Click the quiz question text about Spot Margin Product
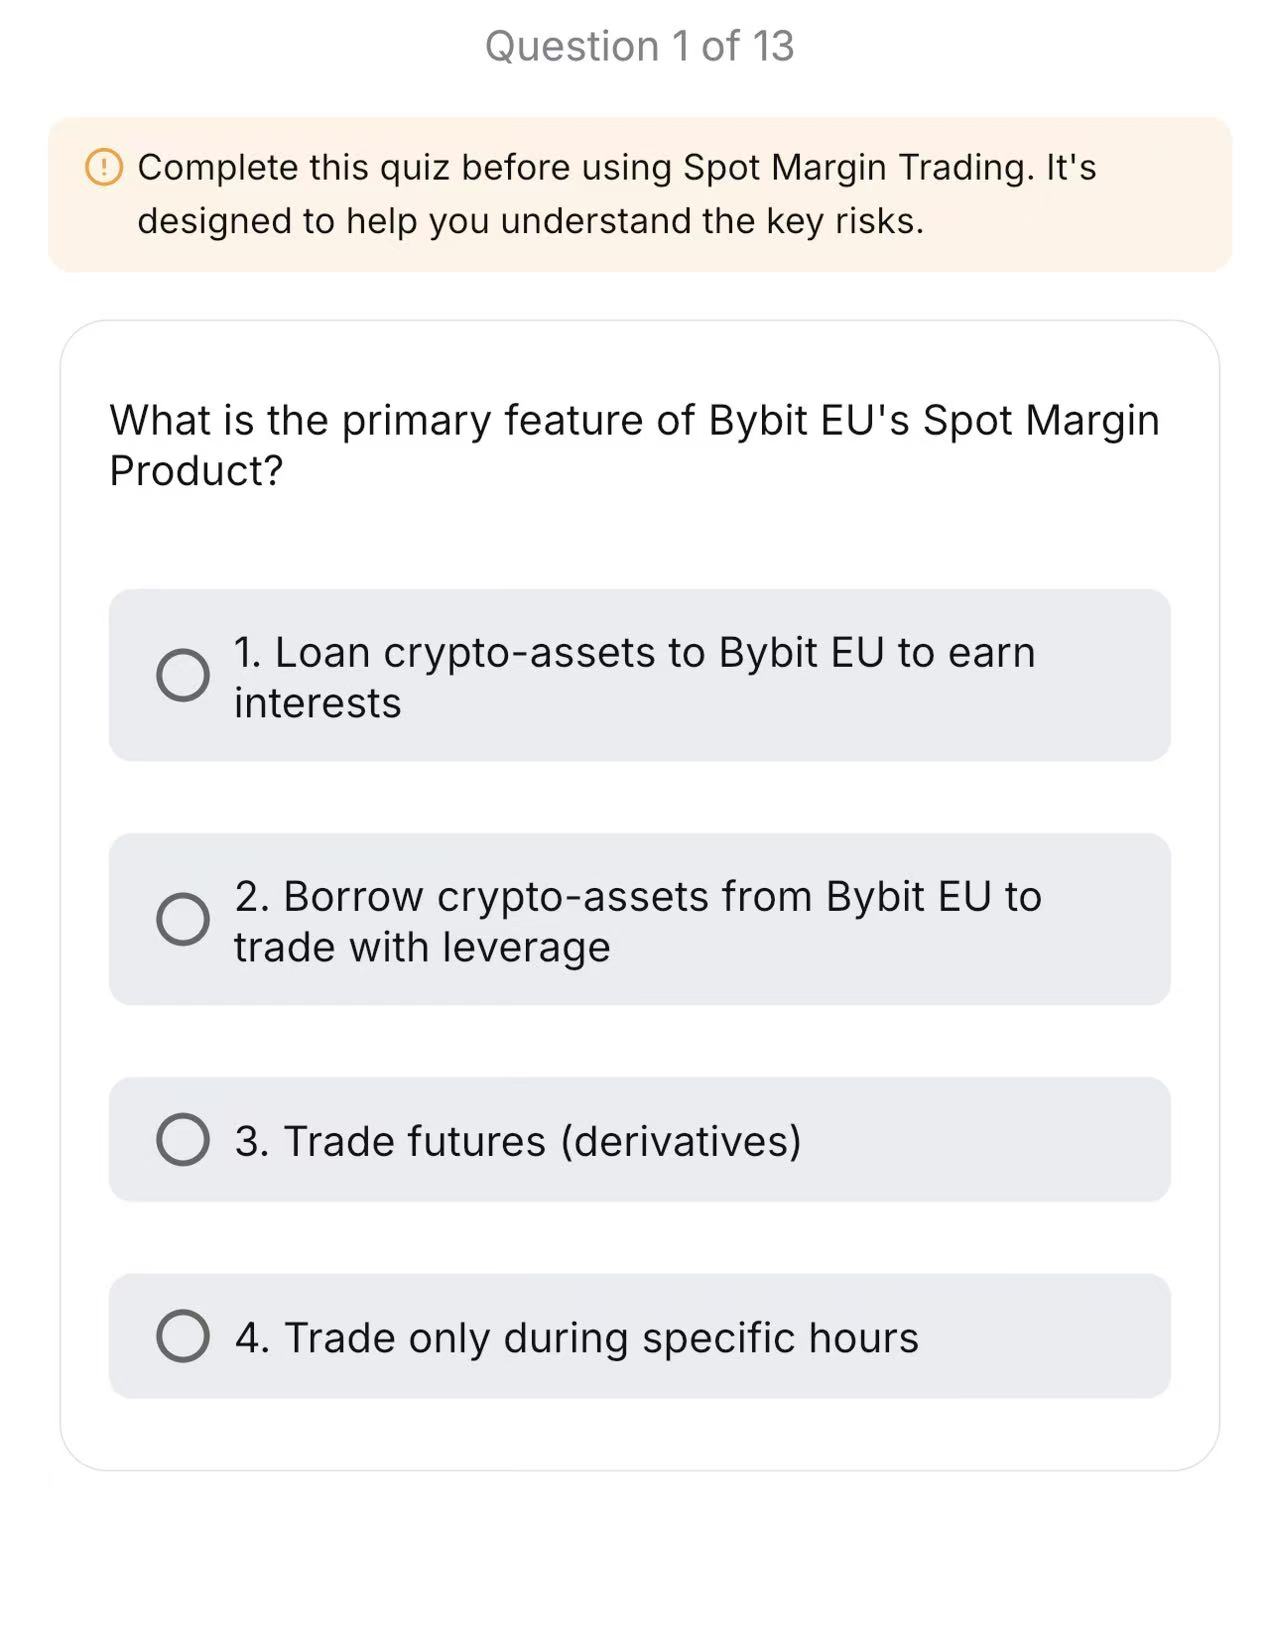Viewport: 1278px width, 1652px height. [634, 445]
